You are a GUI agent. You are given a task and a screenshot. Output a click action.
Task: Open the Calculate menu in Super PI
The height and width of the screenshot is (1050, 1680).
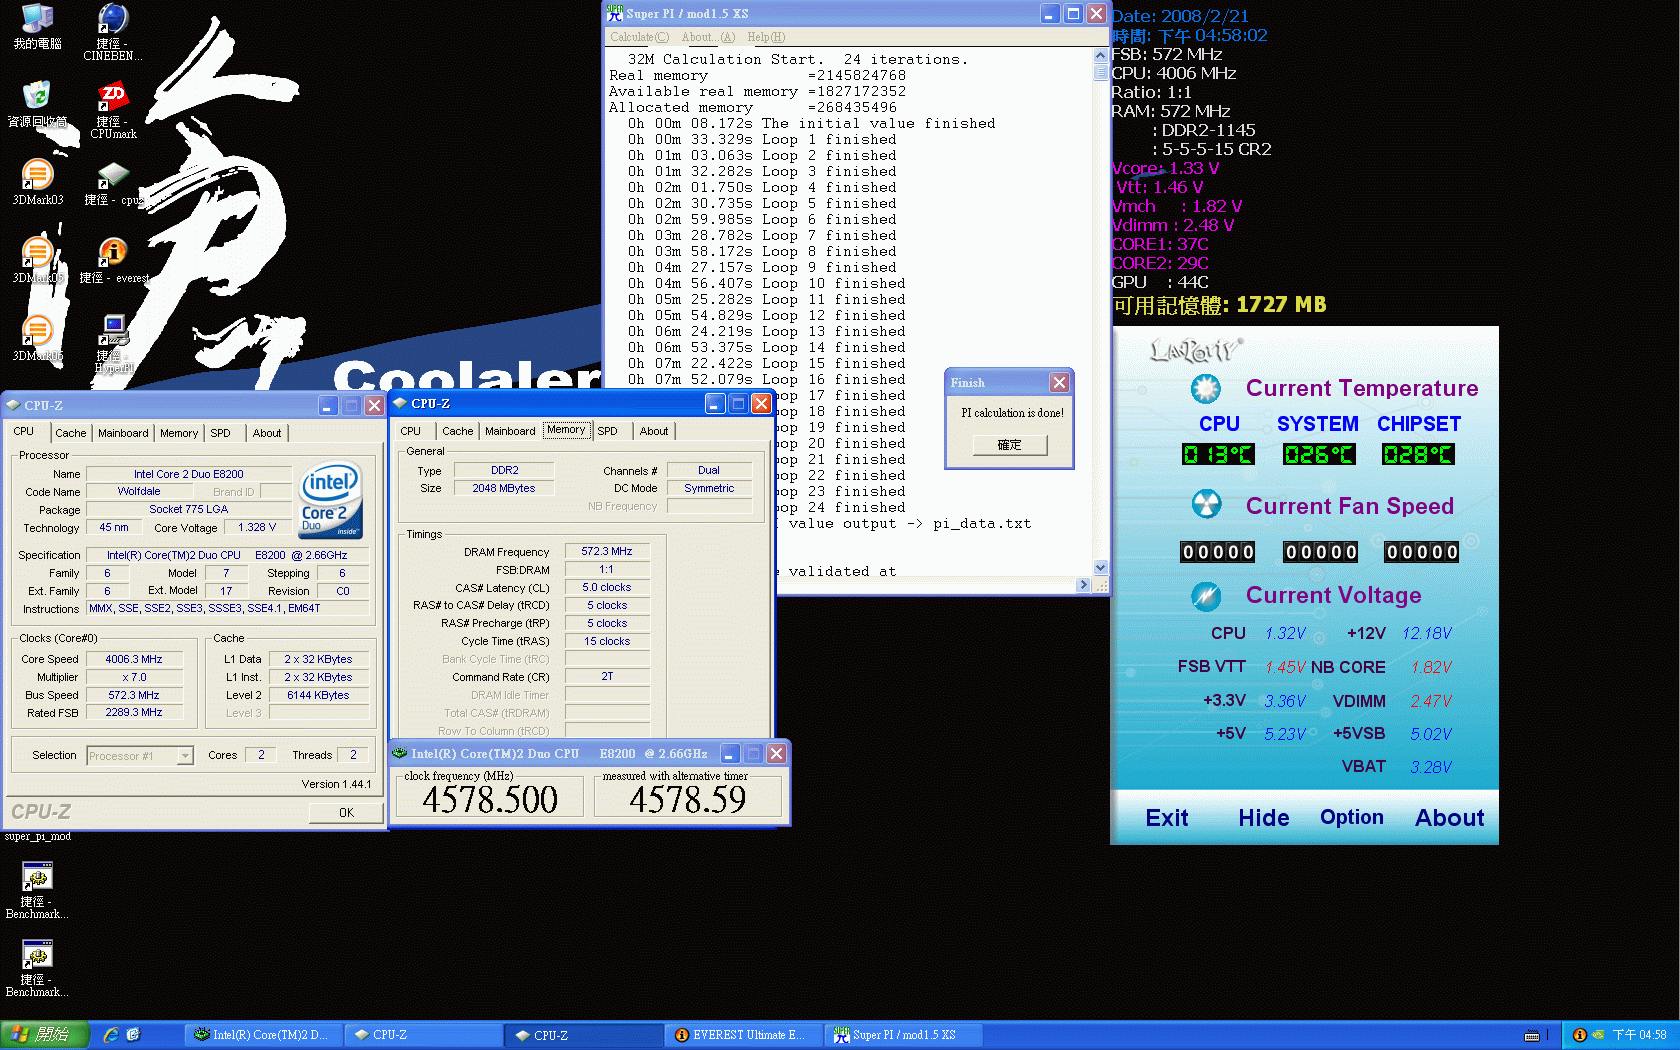(638, 37)
